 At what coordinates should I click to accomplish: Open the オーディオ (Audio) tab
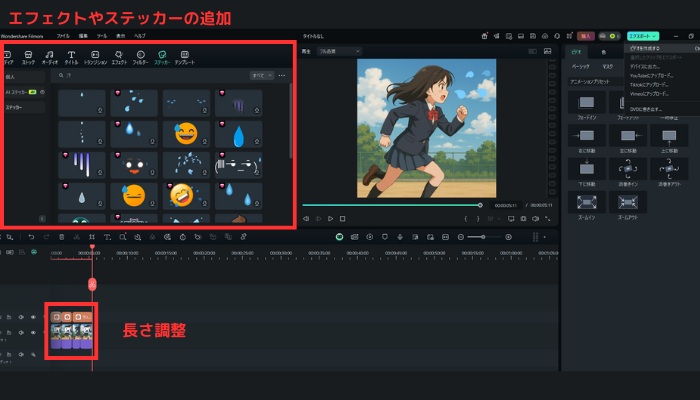click(50, 58)
